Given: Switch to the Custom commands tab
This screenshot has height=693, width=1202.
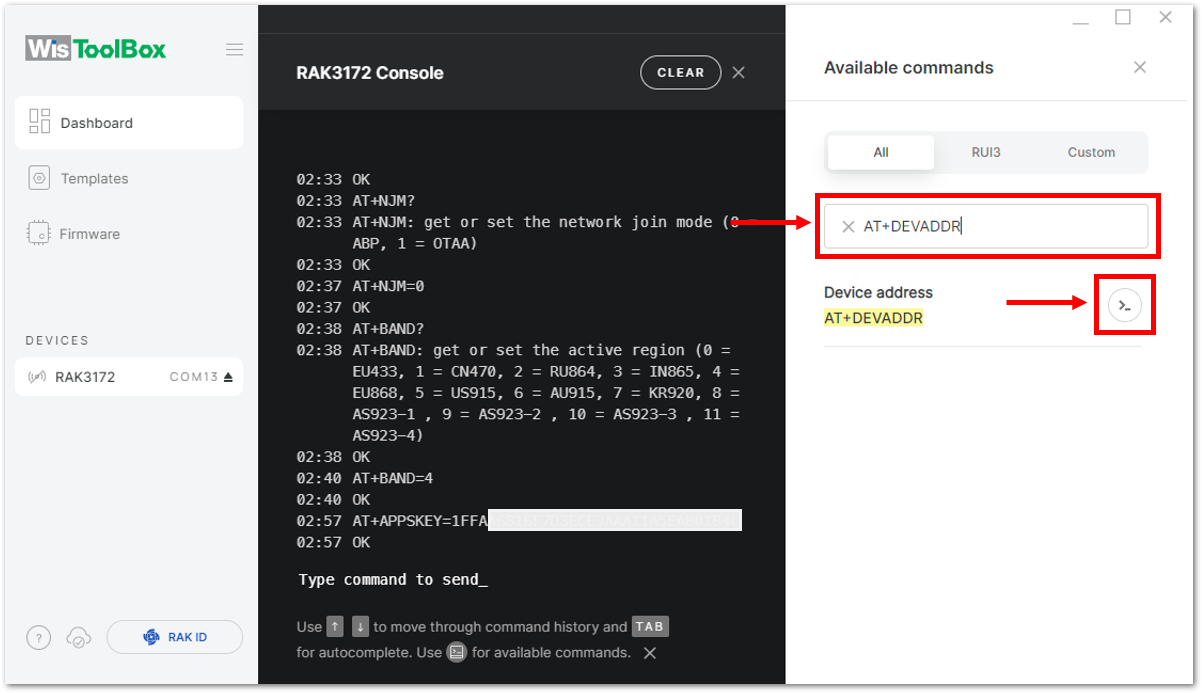Looking at the screenshot, I should 1091,152.
